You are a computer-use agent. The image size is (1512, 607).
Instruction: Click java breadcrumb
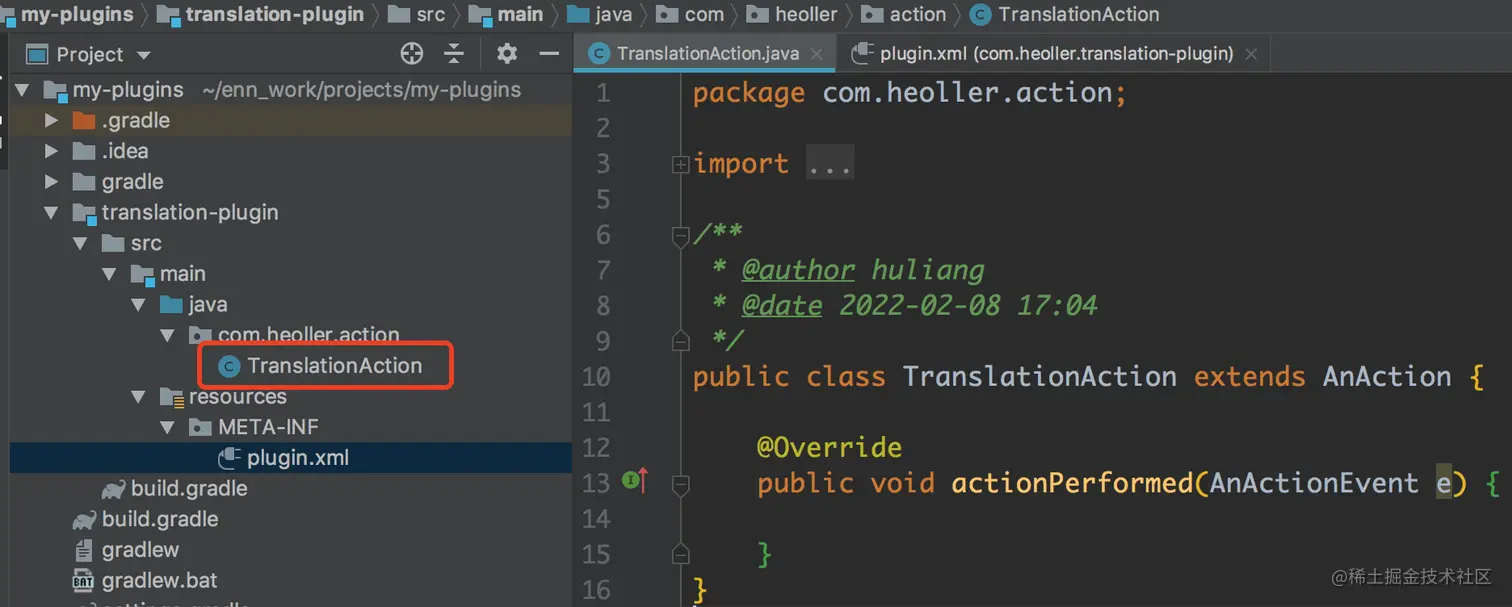[x=614, y=14]
